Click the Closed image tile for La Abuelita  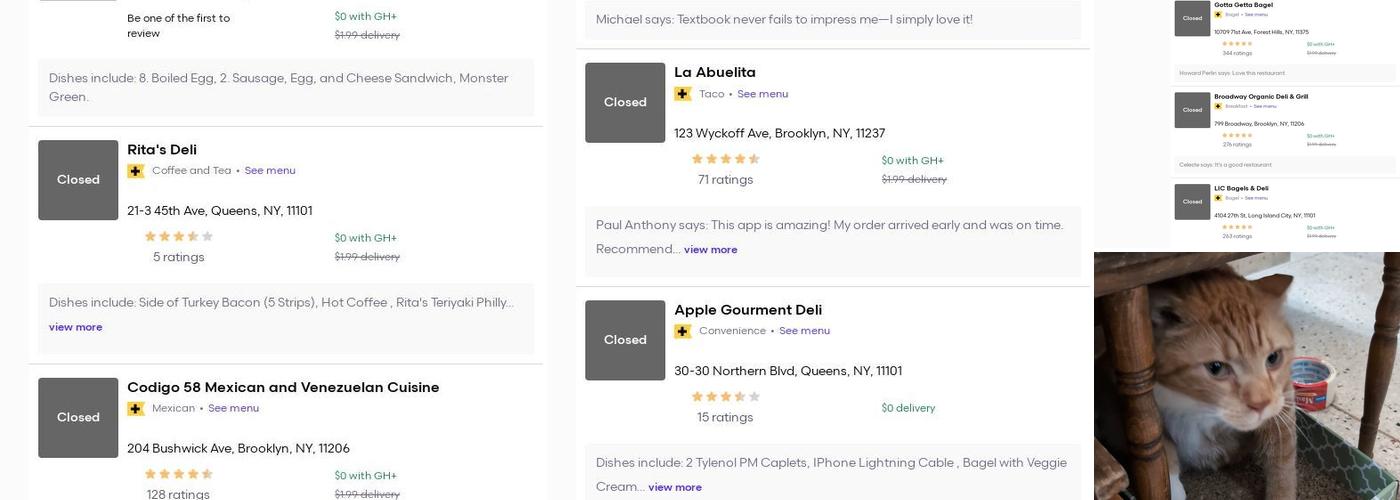coord(625,102)
